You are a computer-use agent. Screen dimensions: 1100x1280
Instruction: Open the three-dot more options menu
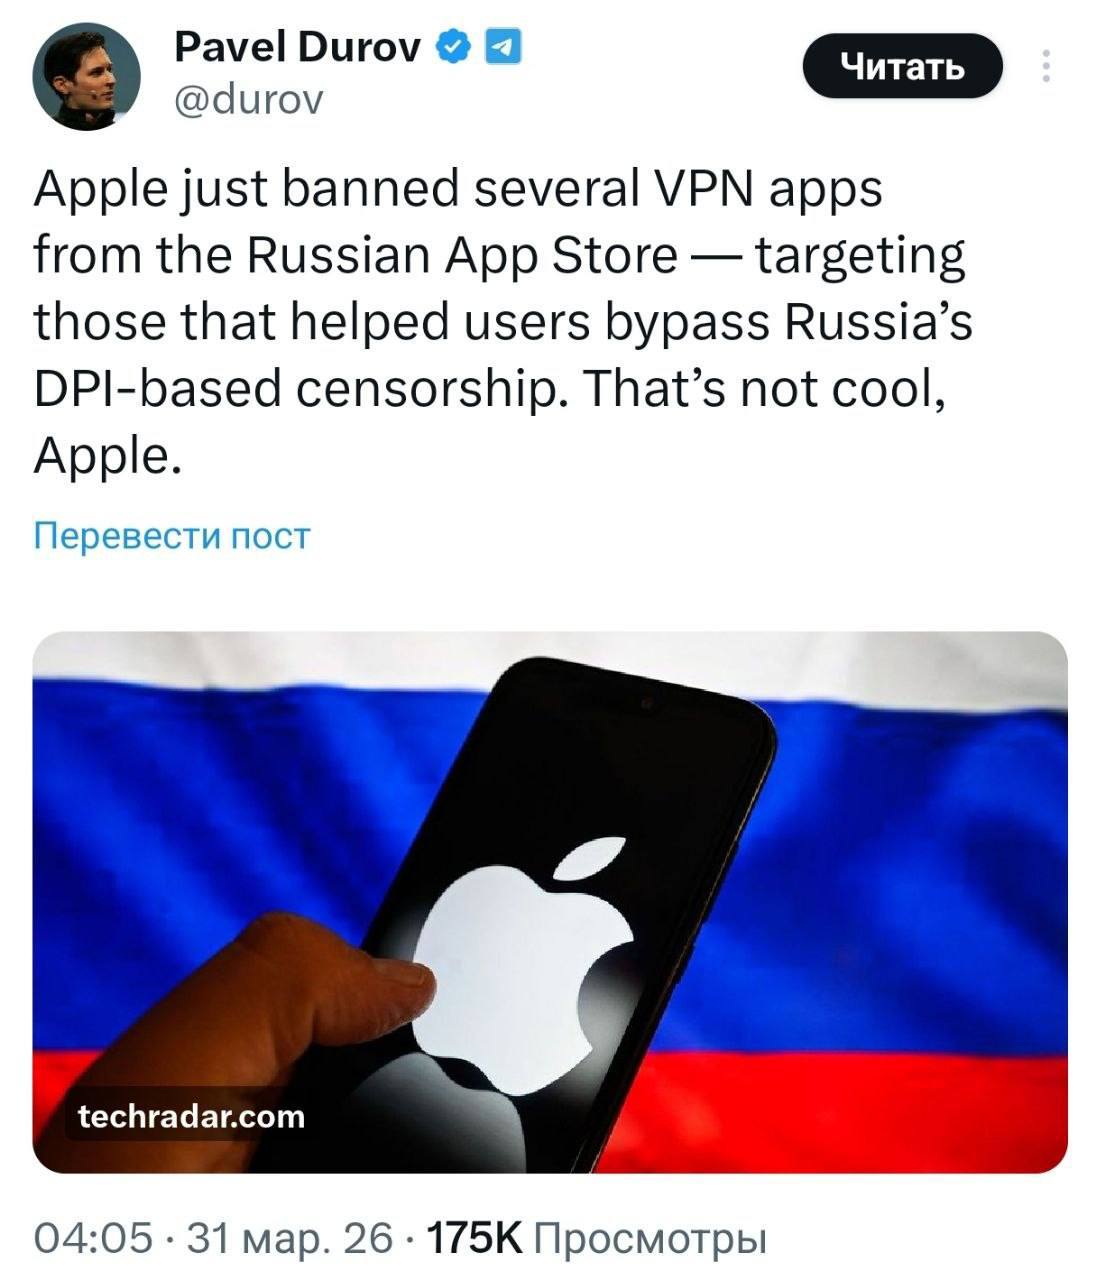pyautogui.click(x=1046, y=66)
